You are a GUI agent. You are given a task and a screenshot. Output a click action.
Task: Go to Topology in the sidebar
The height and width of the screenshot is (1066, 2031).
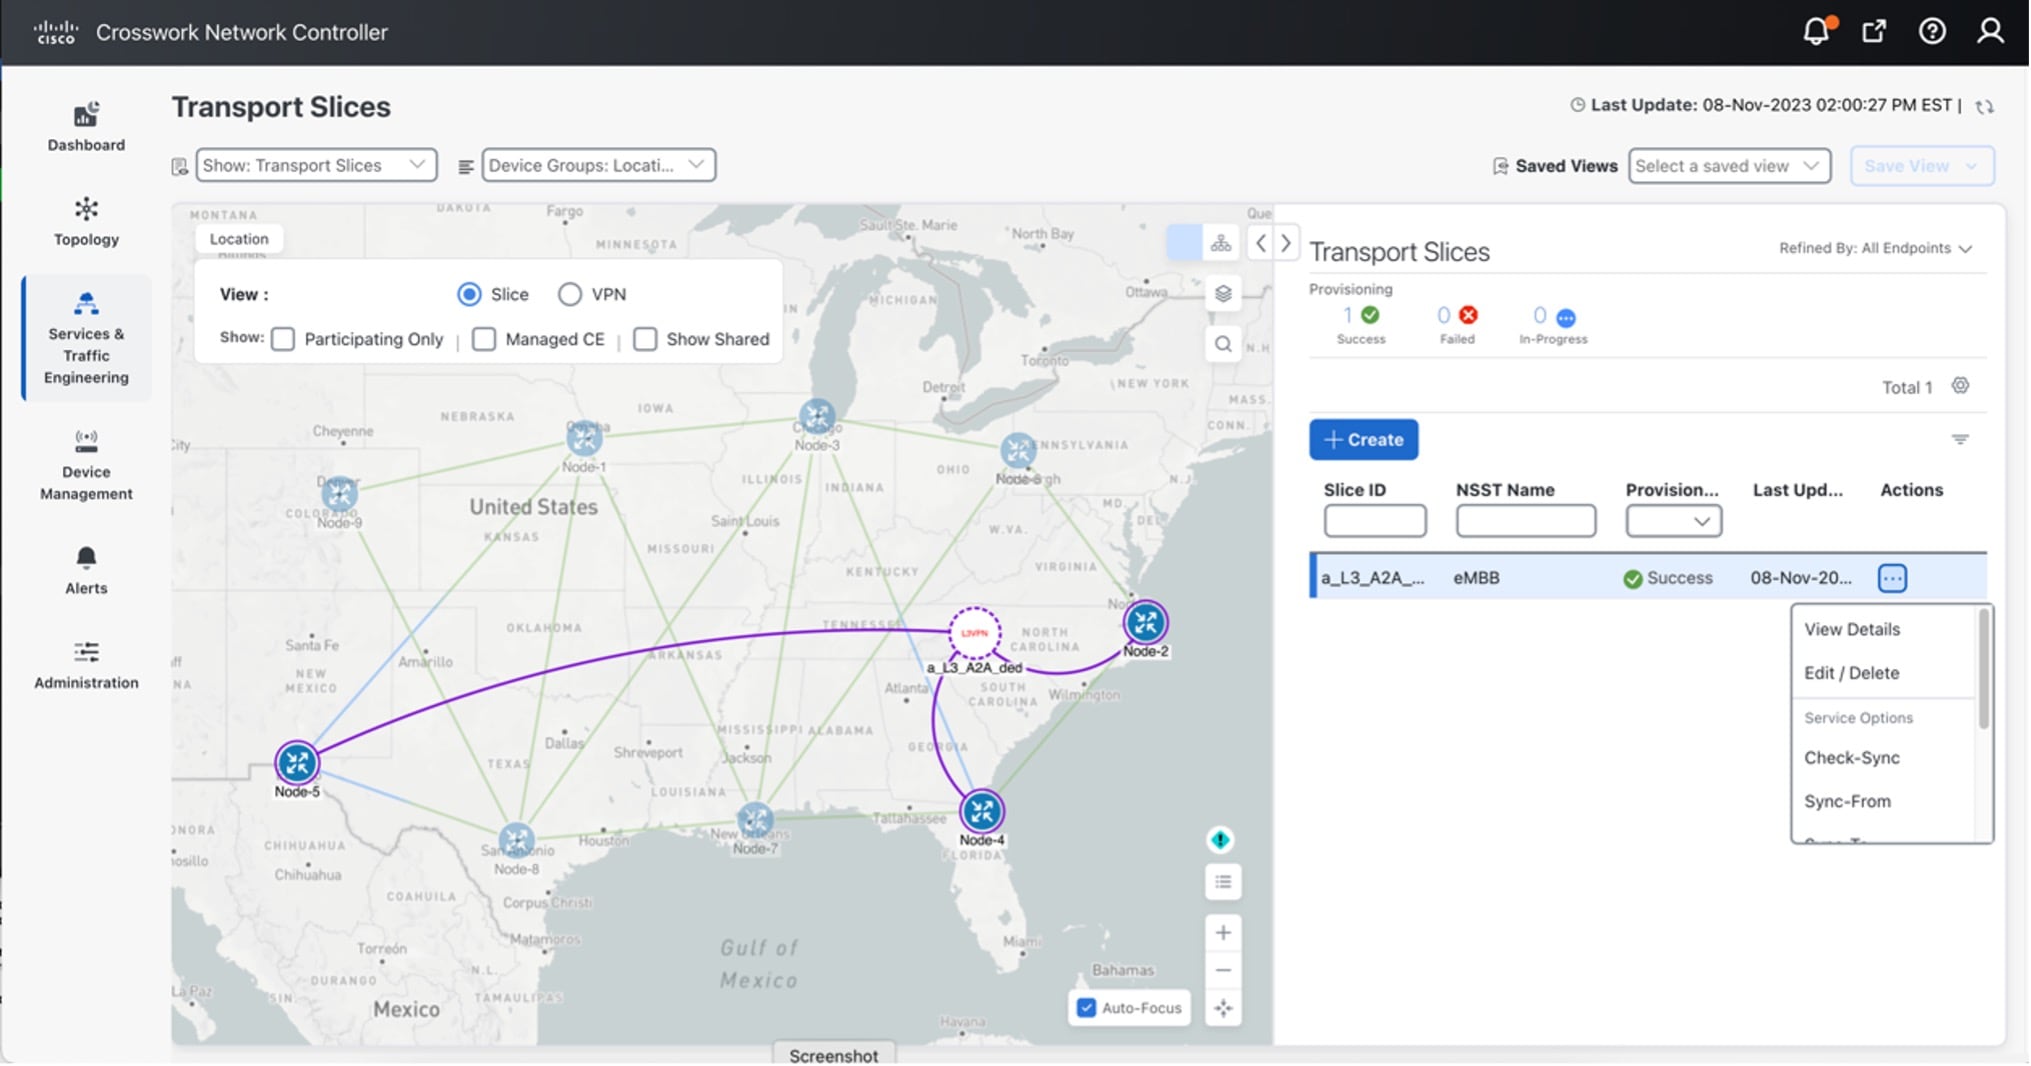click(86, 222)
